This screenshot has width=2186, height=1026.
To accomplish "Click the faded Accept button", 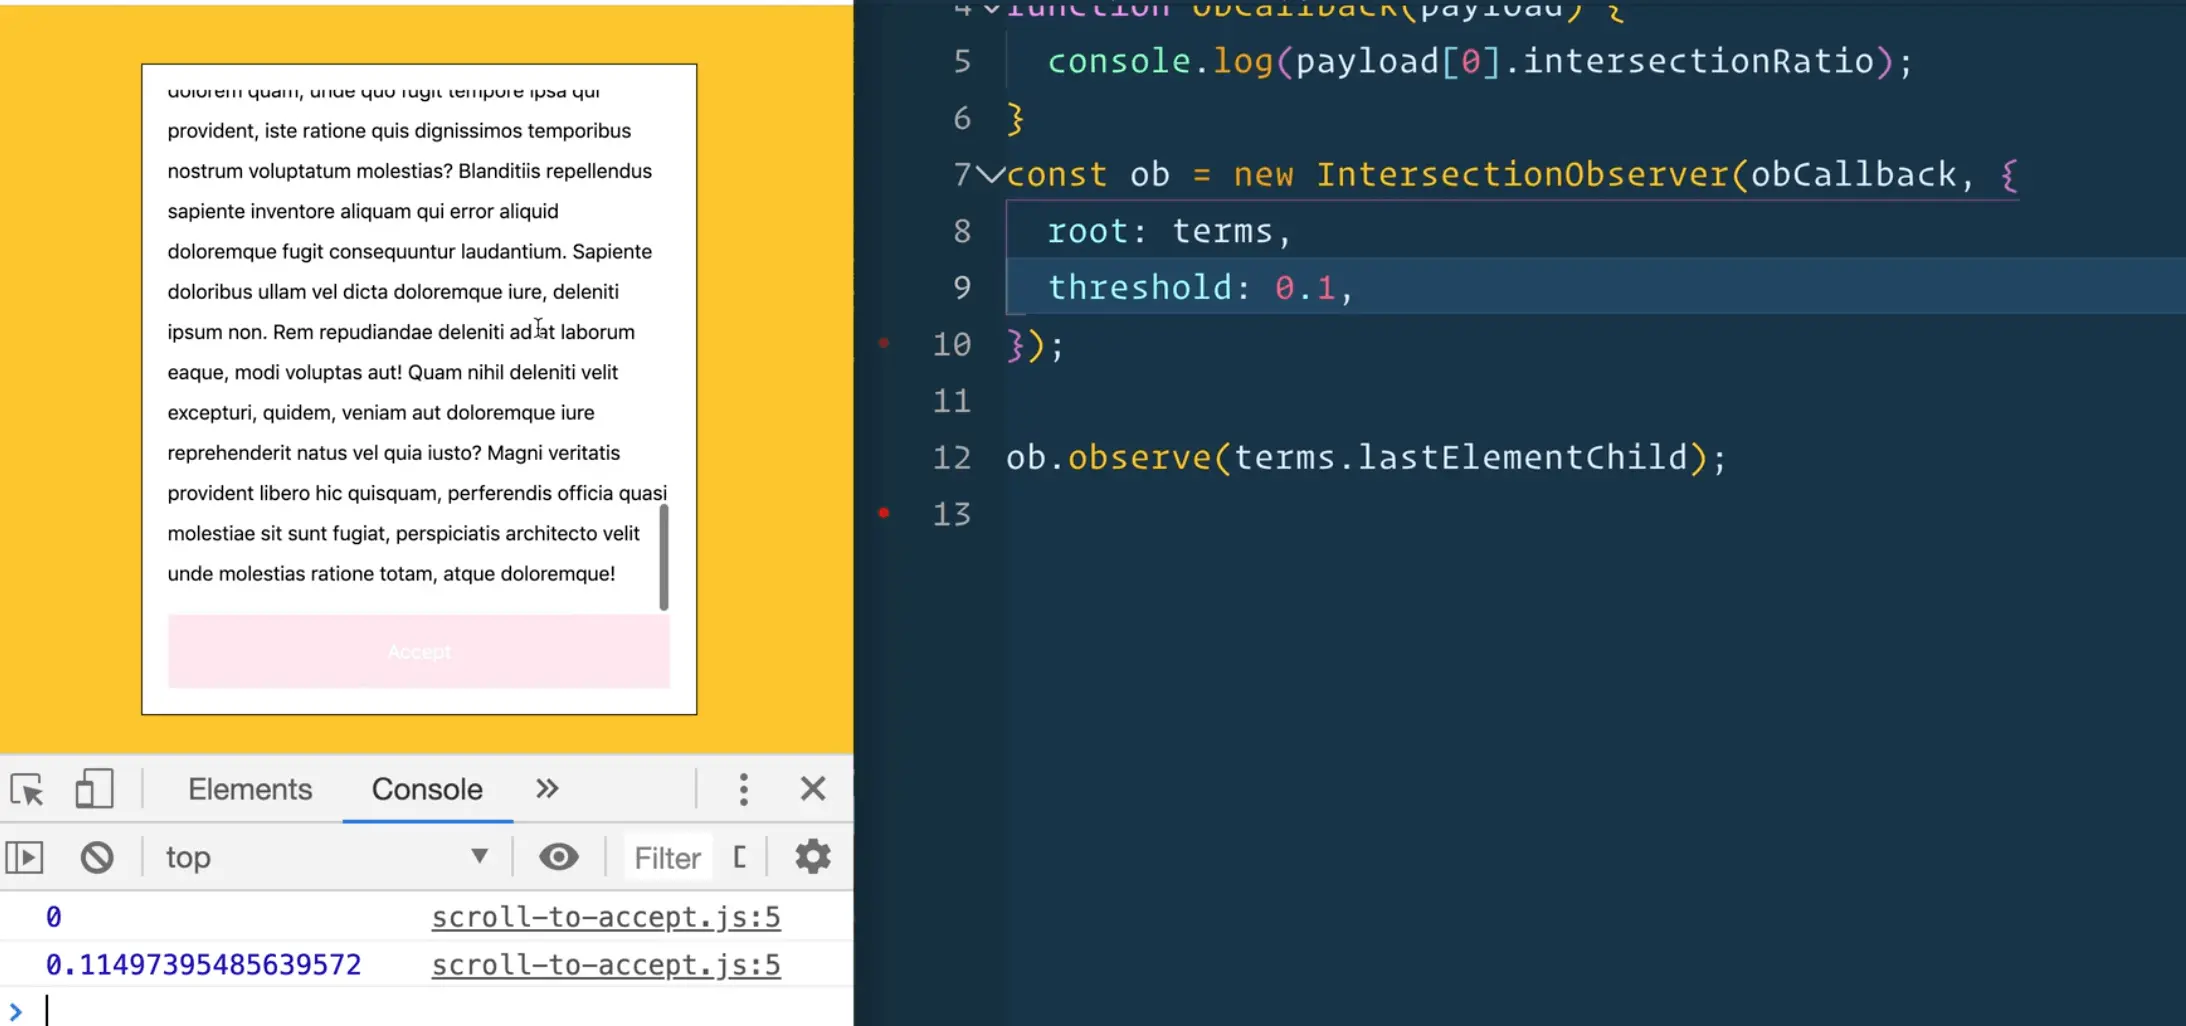I will click(x=419, y=652).
